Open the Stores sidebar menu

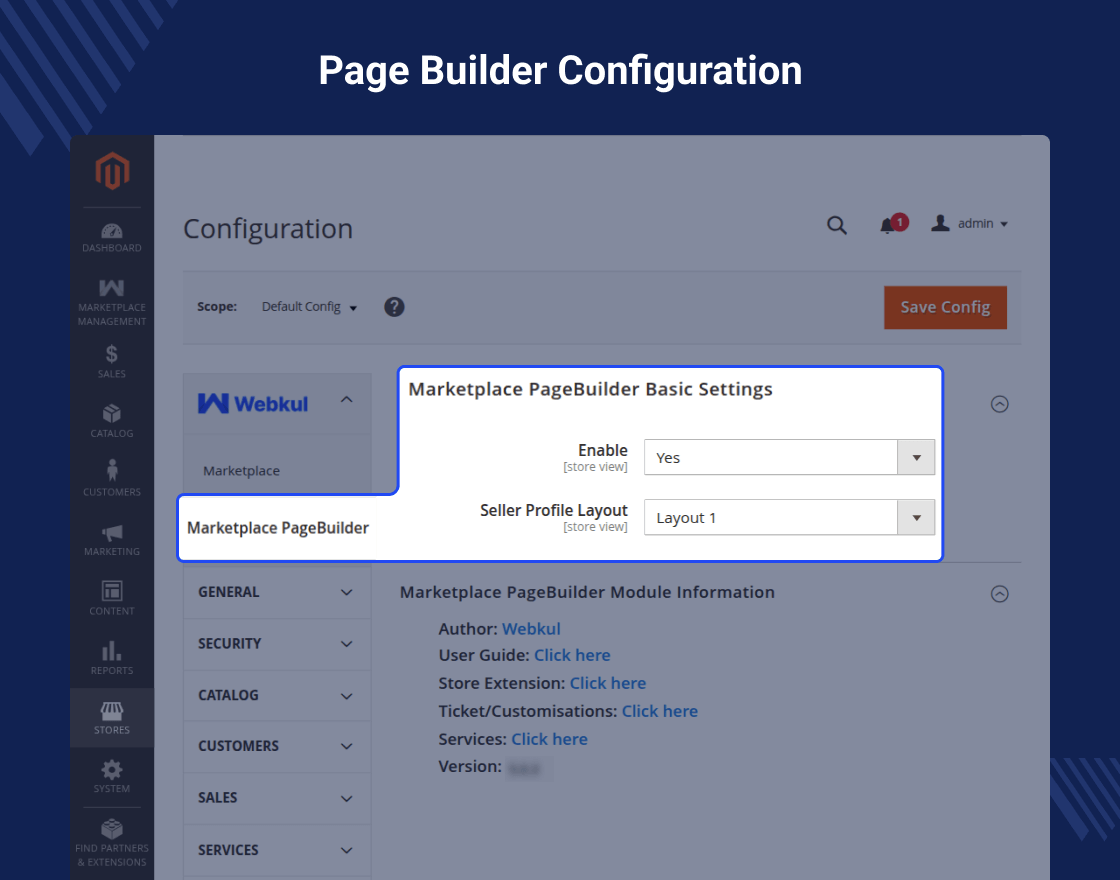point(111,718)
